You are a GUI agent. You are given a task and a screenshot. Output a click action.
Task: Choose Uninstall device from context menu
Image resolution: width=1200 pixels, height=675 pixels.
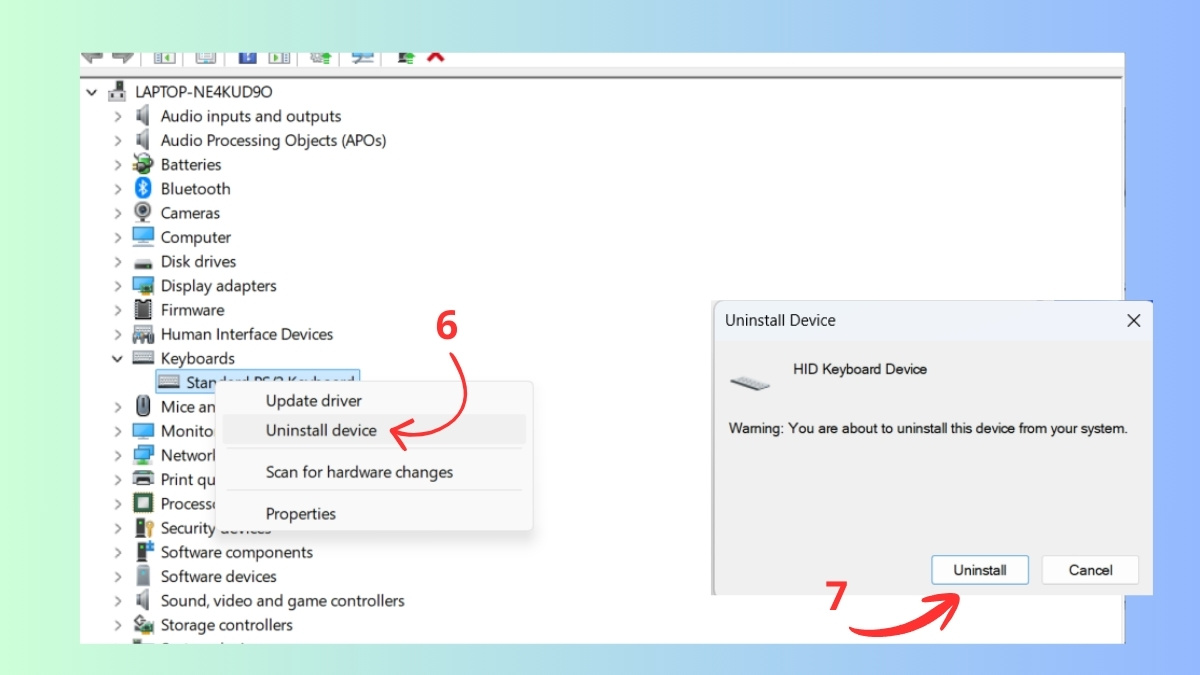[374, 430]
